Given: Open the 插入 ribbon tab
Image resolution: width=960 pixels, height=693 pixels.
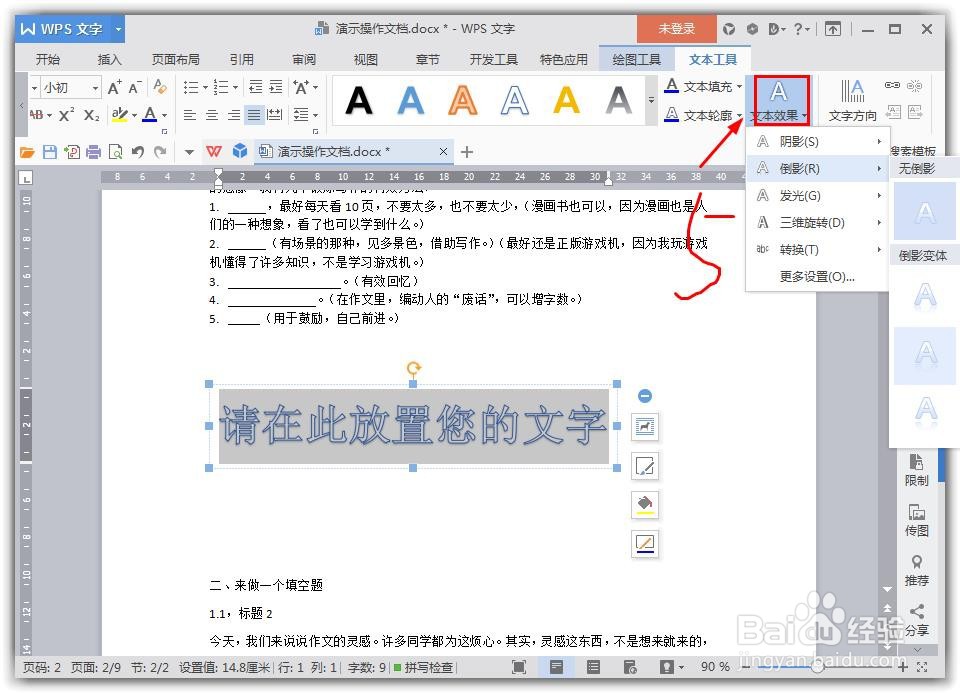Looking at the screenshot, I should (x=109, y=58).
